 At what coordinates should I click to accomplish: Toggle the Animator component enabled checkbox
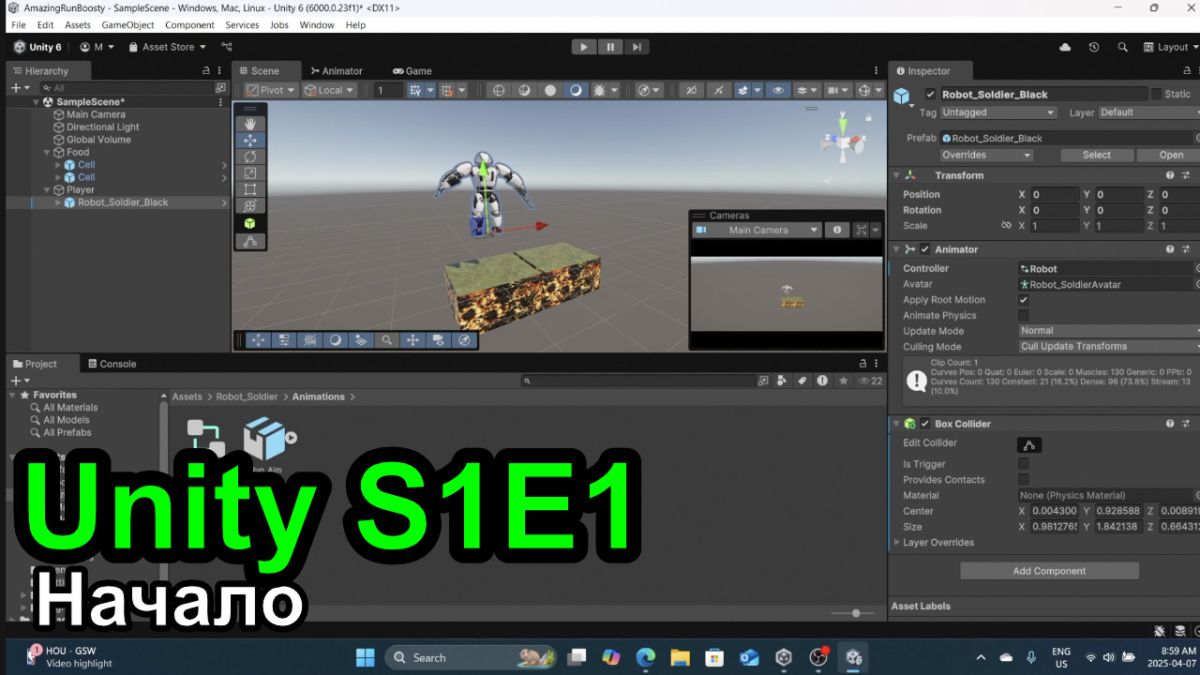click(925, 249)
